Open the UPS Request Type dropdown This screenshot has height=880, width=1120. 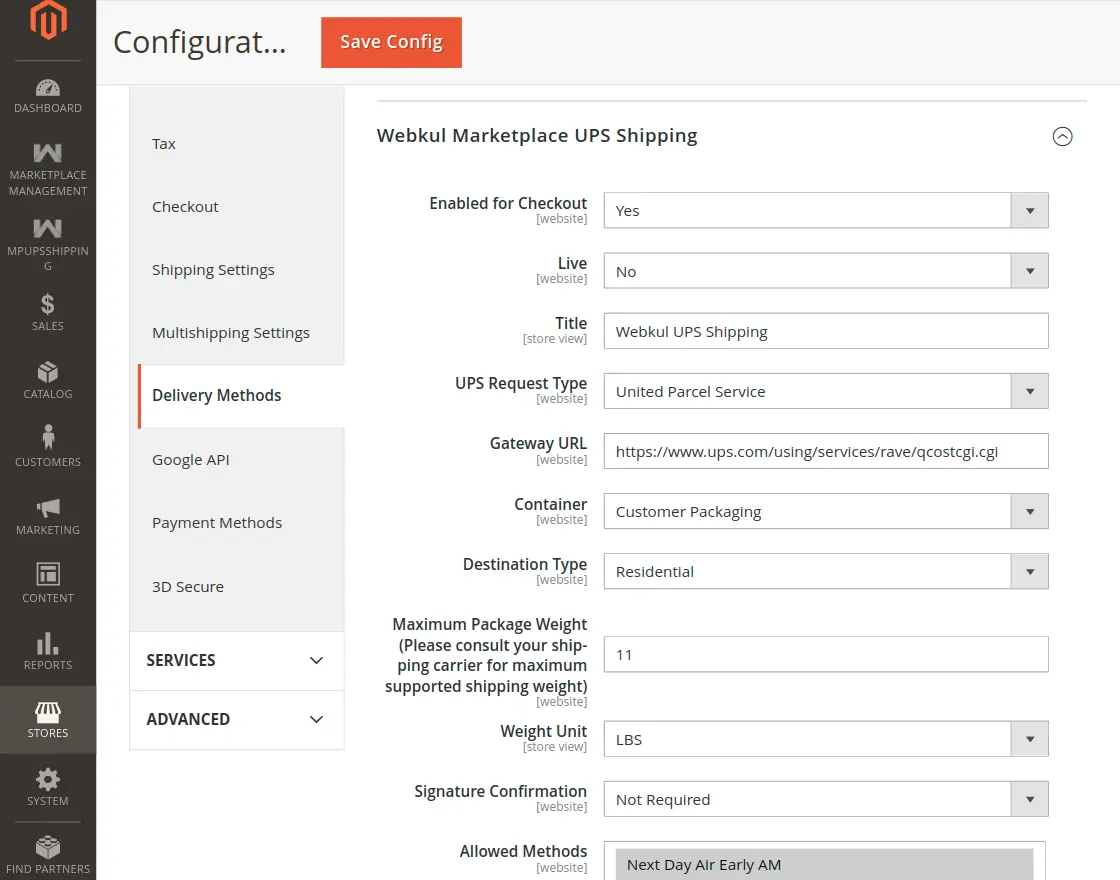click(1029, 391)
